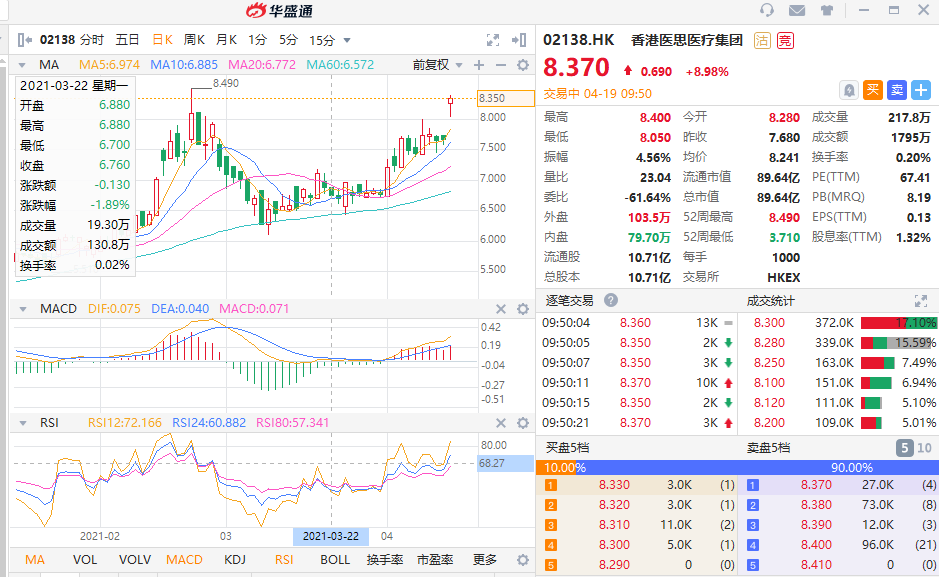Screen dimensions: 939x577
Task: Click the 02138.HK stock code title
Action: point(578,40)
